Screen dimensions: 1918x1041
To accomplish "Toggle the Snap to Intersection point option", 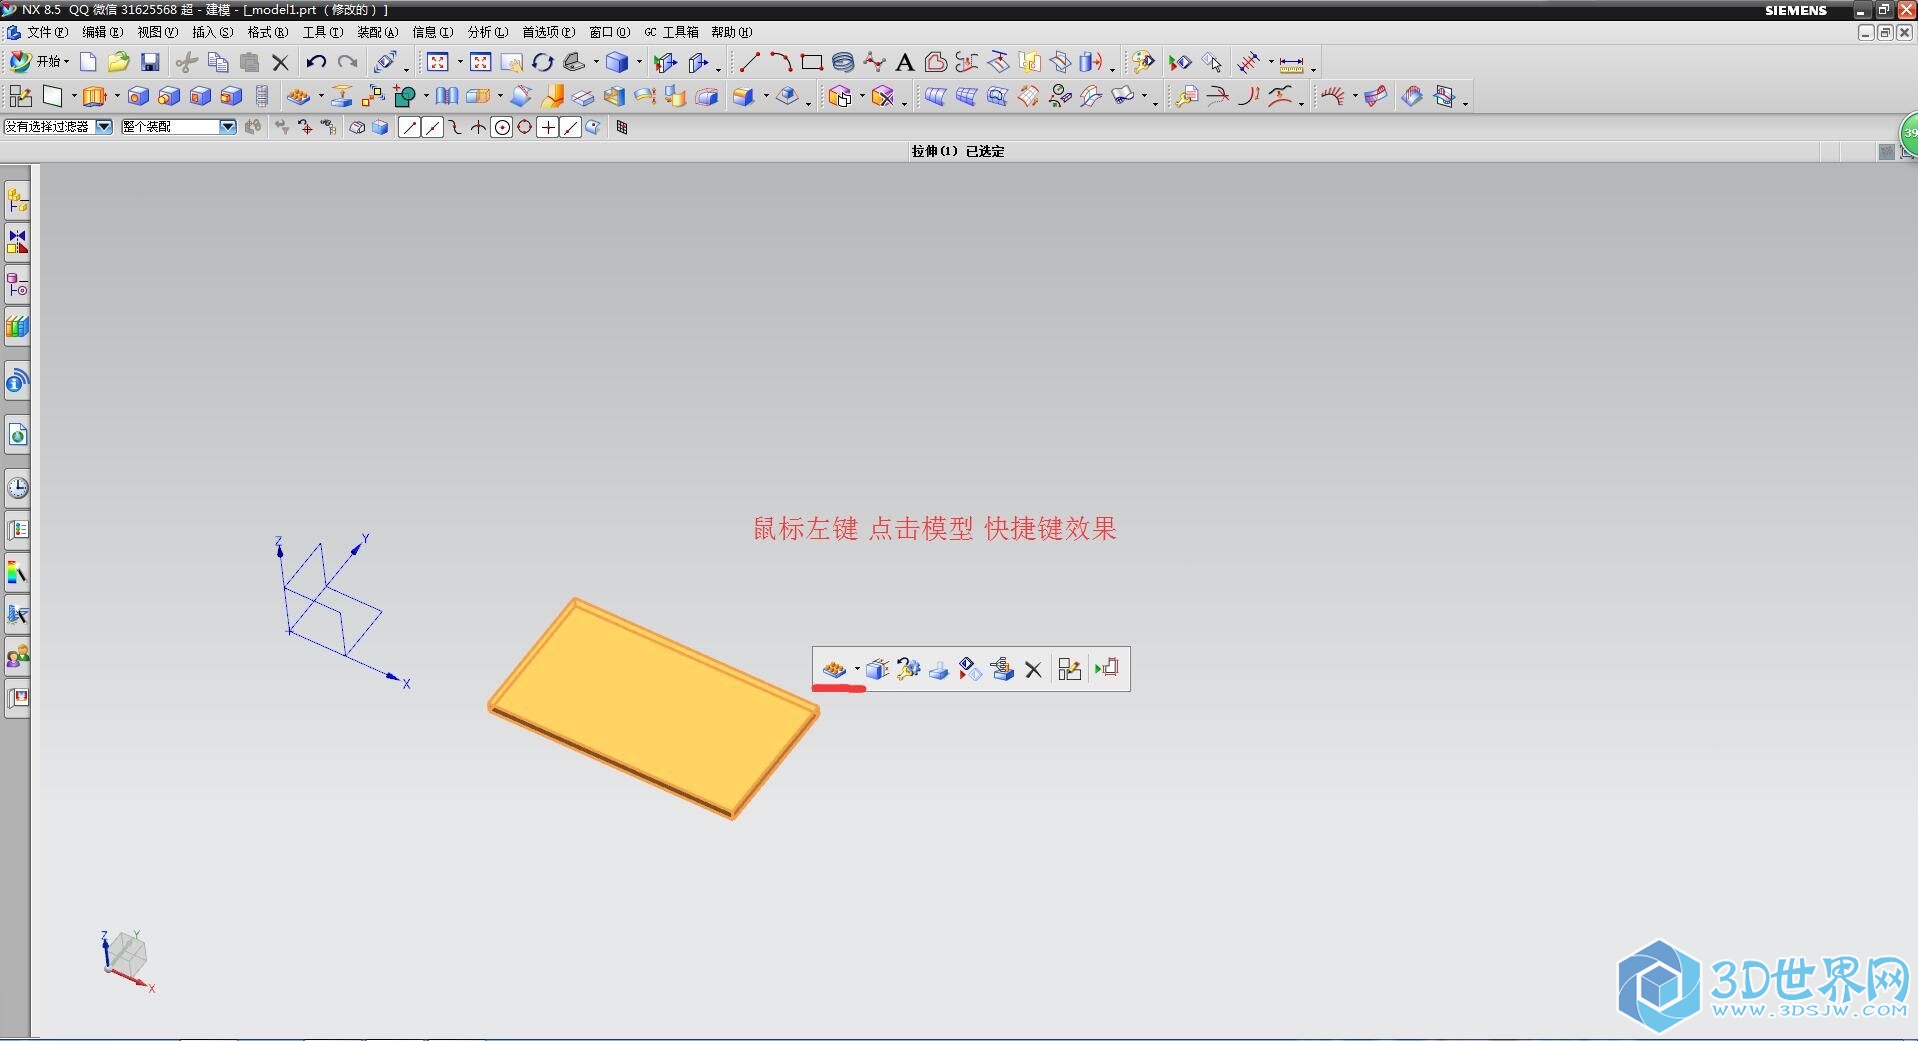I will pyautogui.click(x=479, y=127).
